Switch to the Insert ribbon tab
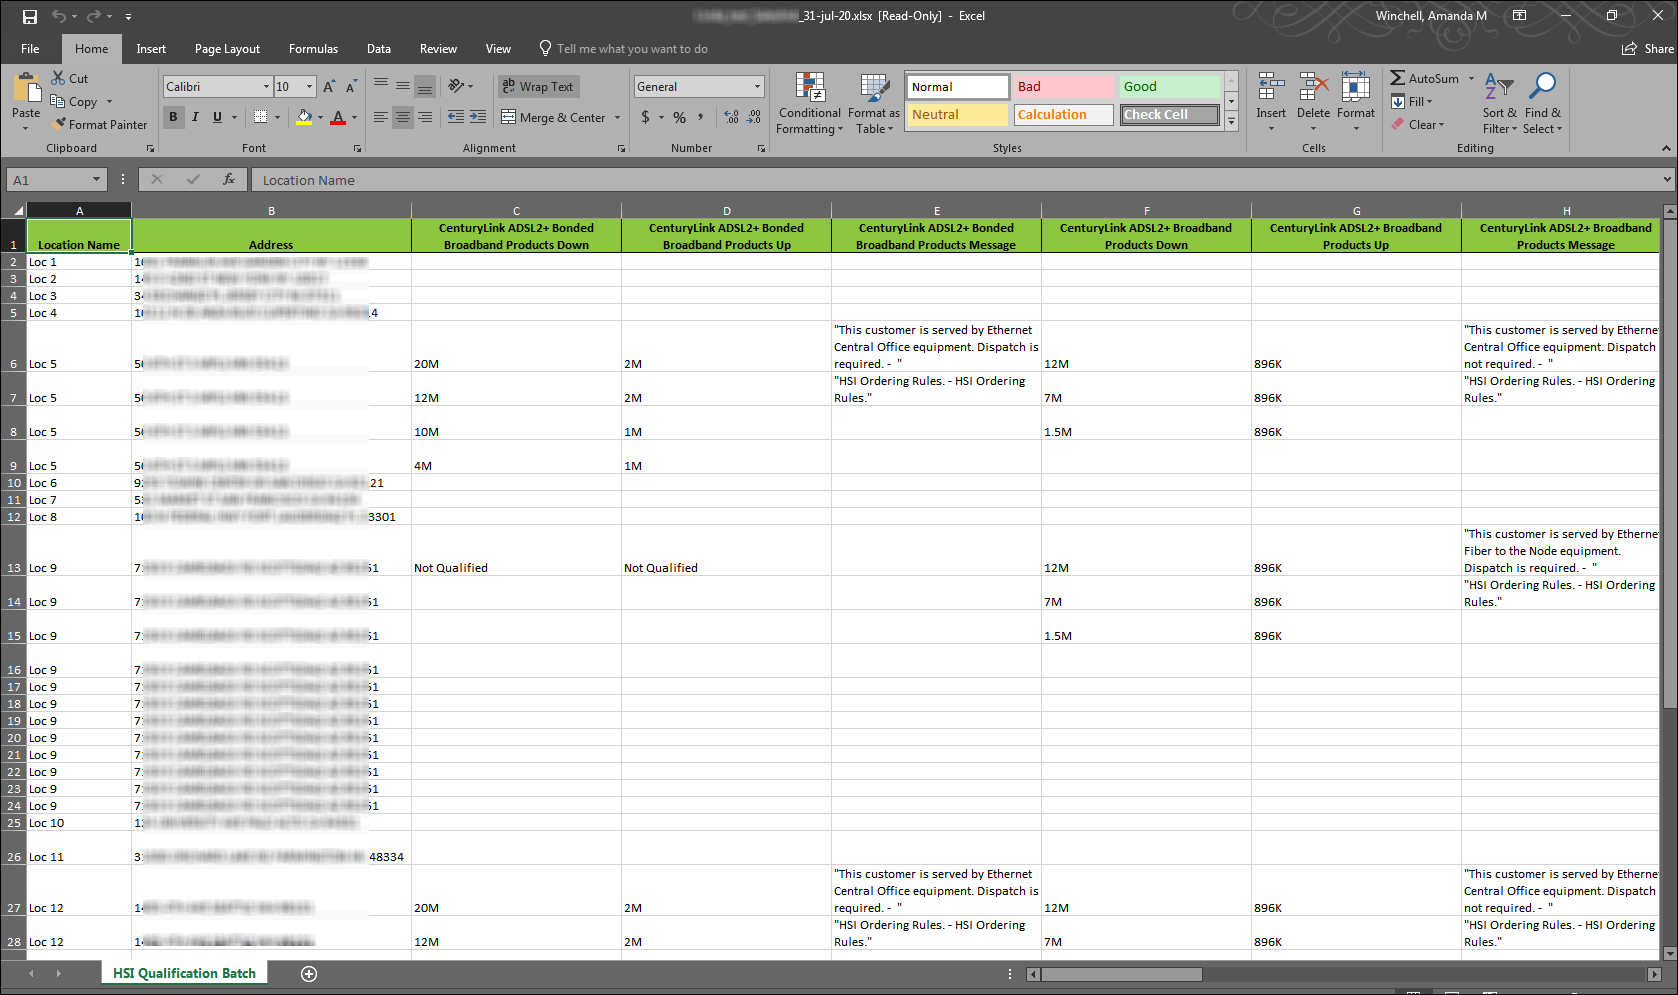Screen dimensions: 1678x995 click(x=151, y=49)
